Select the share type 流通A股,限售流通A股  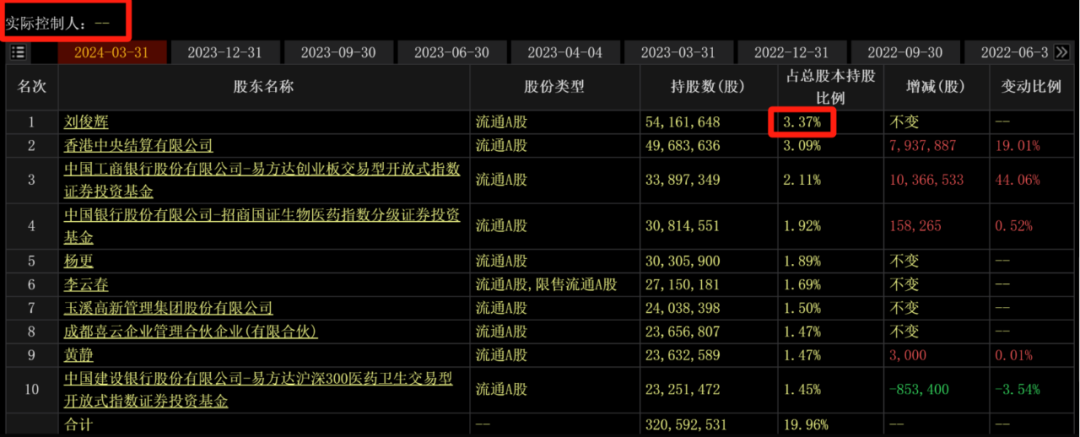tap(546, 285)
